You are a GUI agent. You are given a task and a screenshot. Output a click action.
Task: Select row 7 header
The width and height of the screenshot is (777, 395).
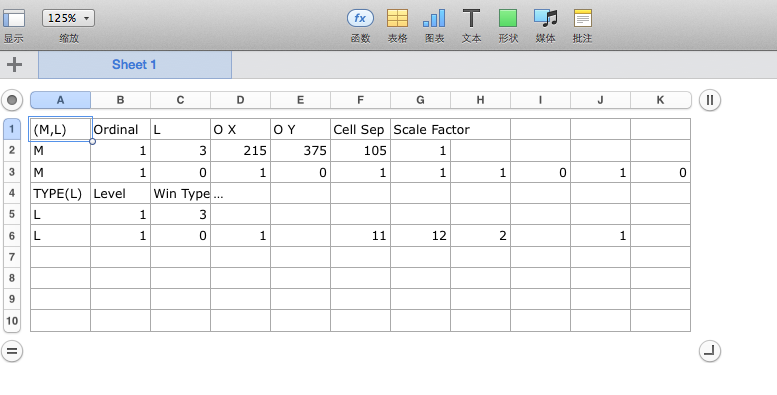tap(12, 257)
